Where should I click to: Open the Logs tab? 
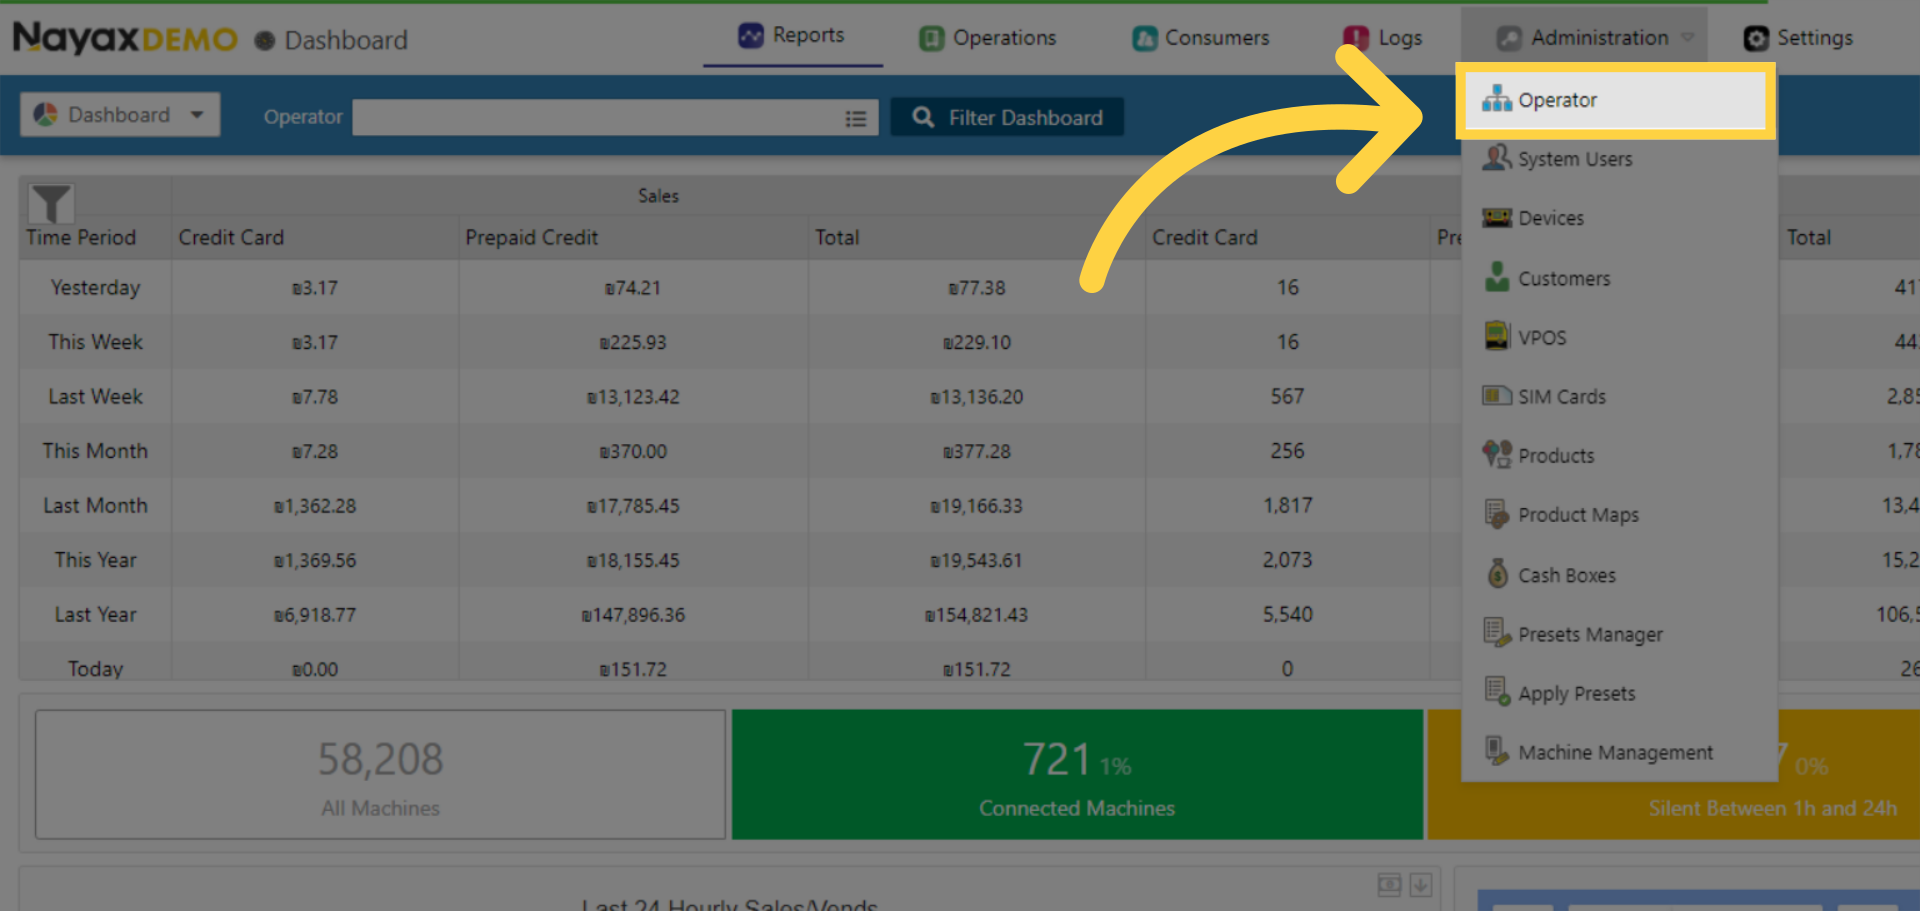click(1383, 38)
